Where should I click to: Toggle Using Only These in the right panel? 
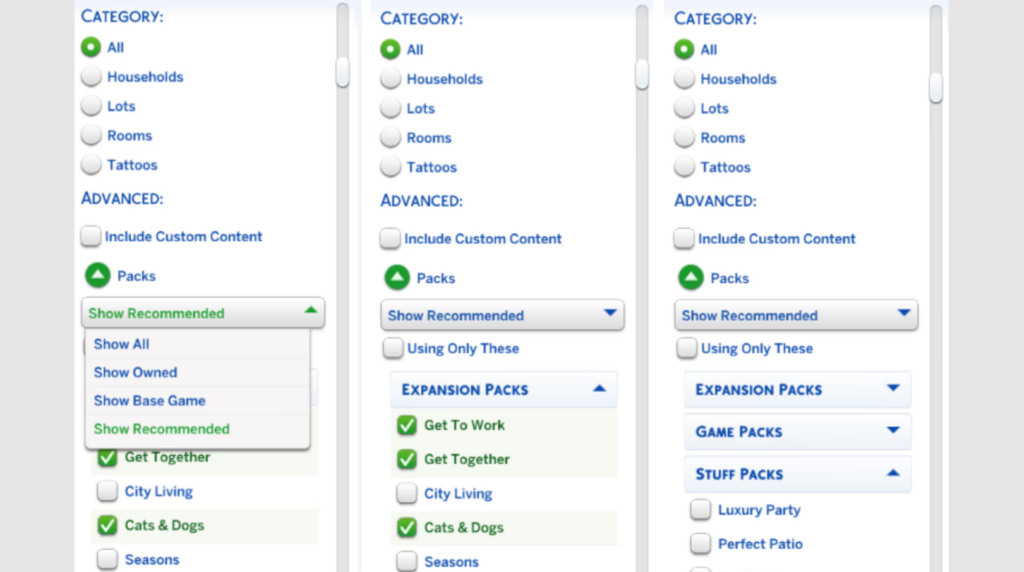tap(686, 348)
